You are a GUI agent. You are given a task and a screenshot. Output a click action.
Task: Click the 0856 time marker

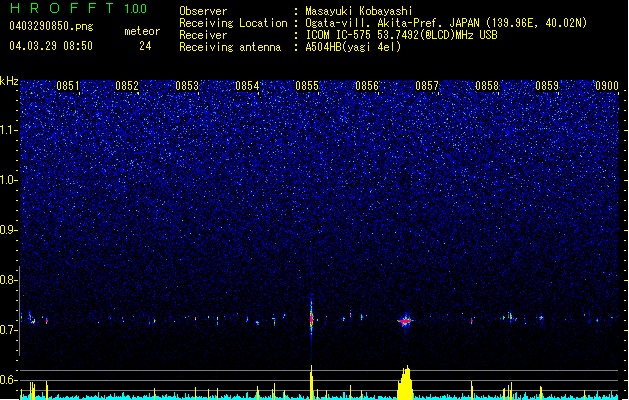[367, 86]
